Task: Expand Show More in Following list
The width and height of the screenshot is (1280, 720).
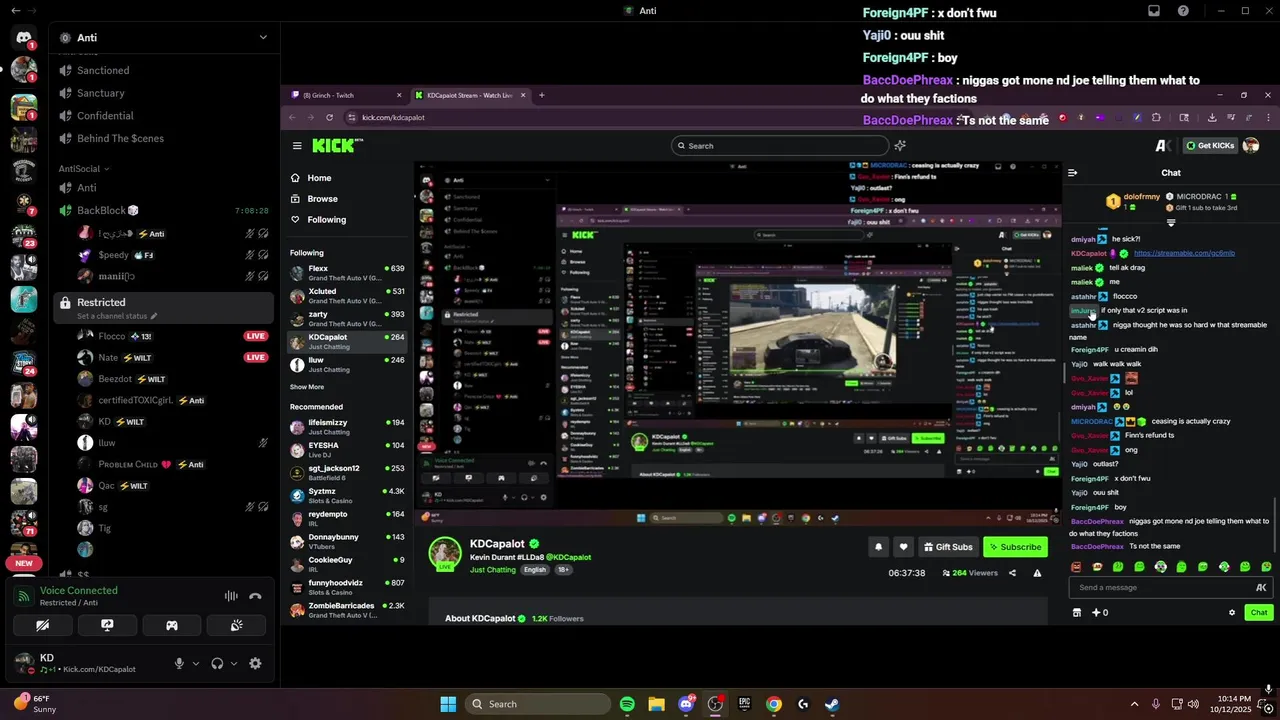Action: point(307,387)
